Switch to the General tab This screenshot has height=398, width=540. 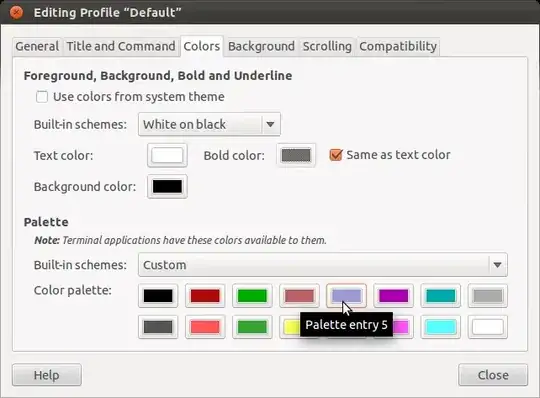(x=37, y=46)
